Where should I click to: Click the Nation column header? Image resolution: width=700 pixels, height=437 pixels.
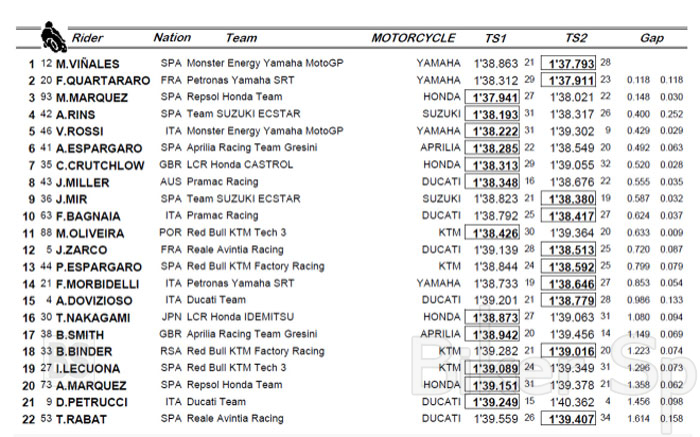click(172, 38)
